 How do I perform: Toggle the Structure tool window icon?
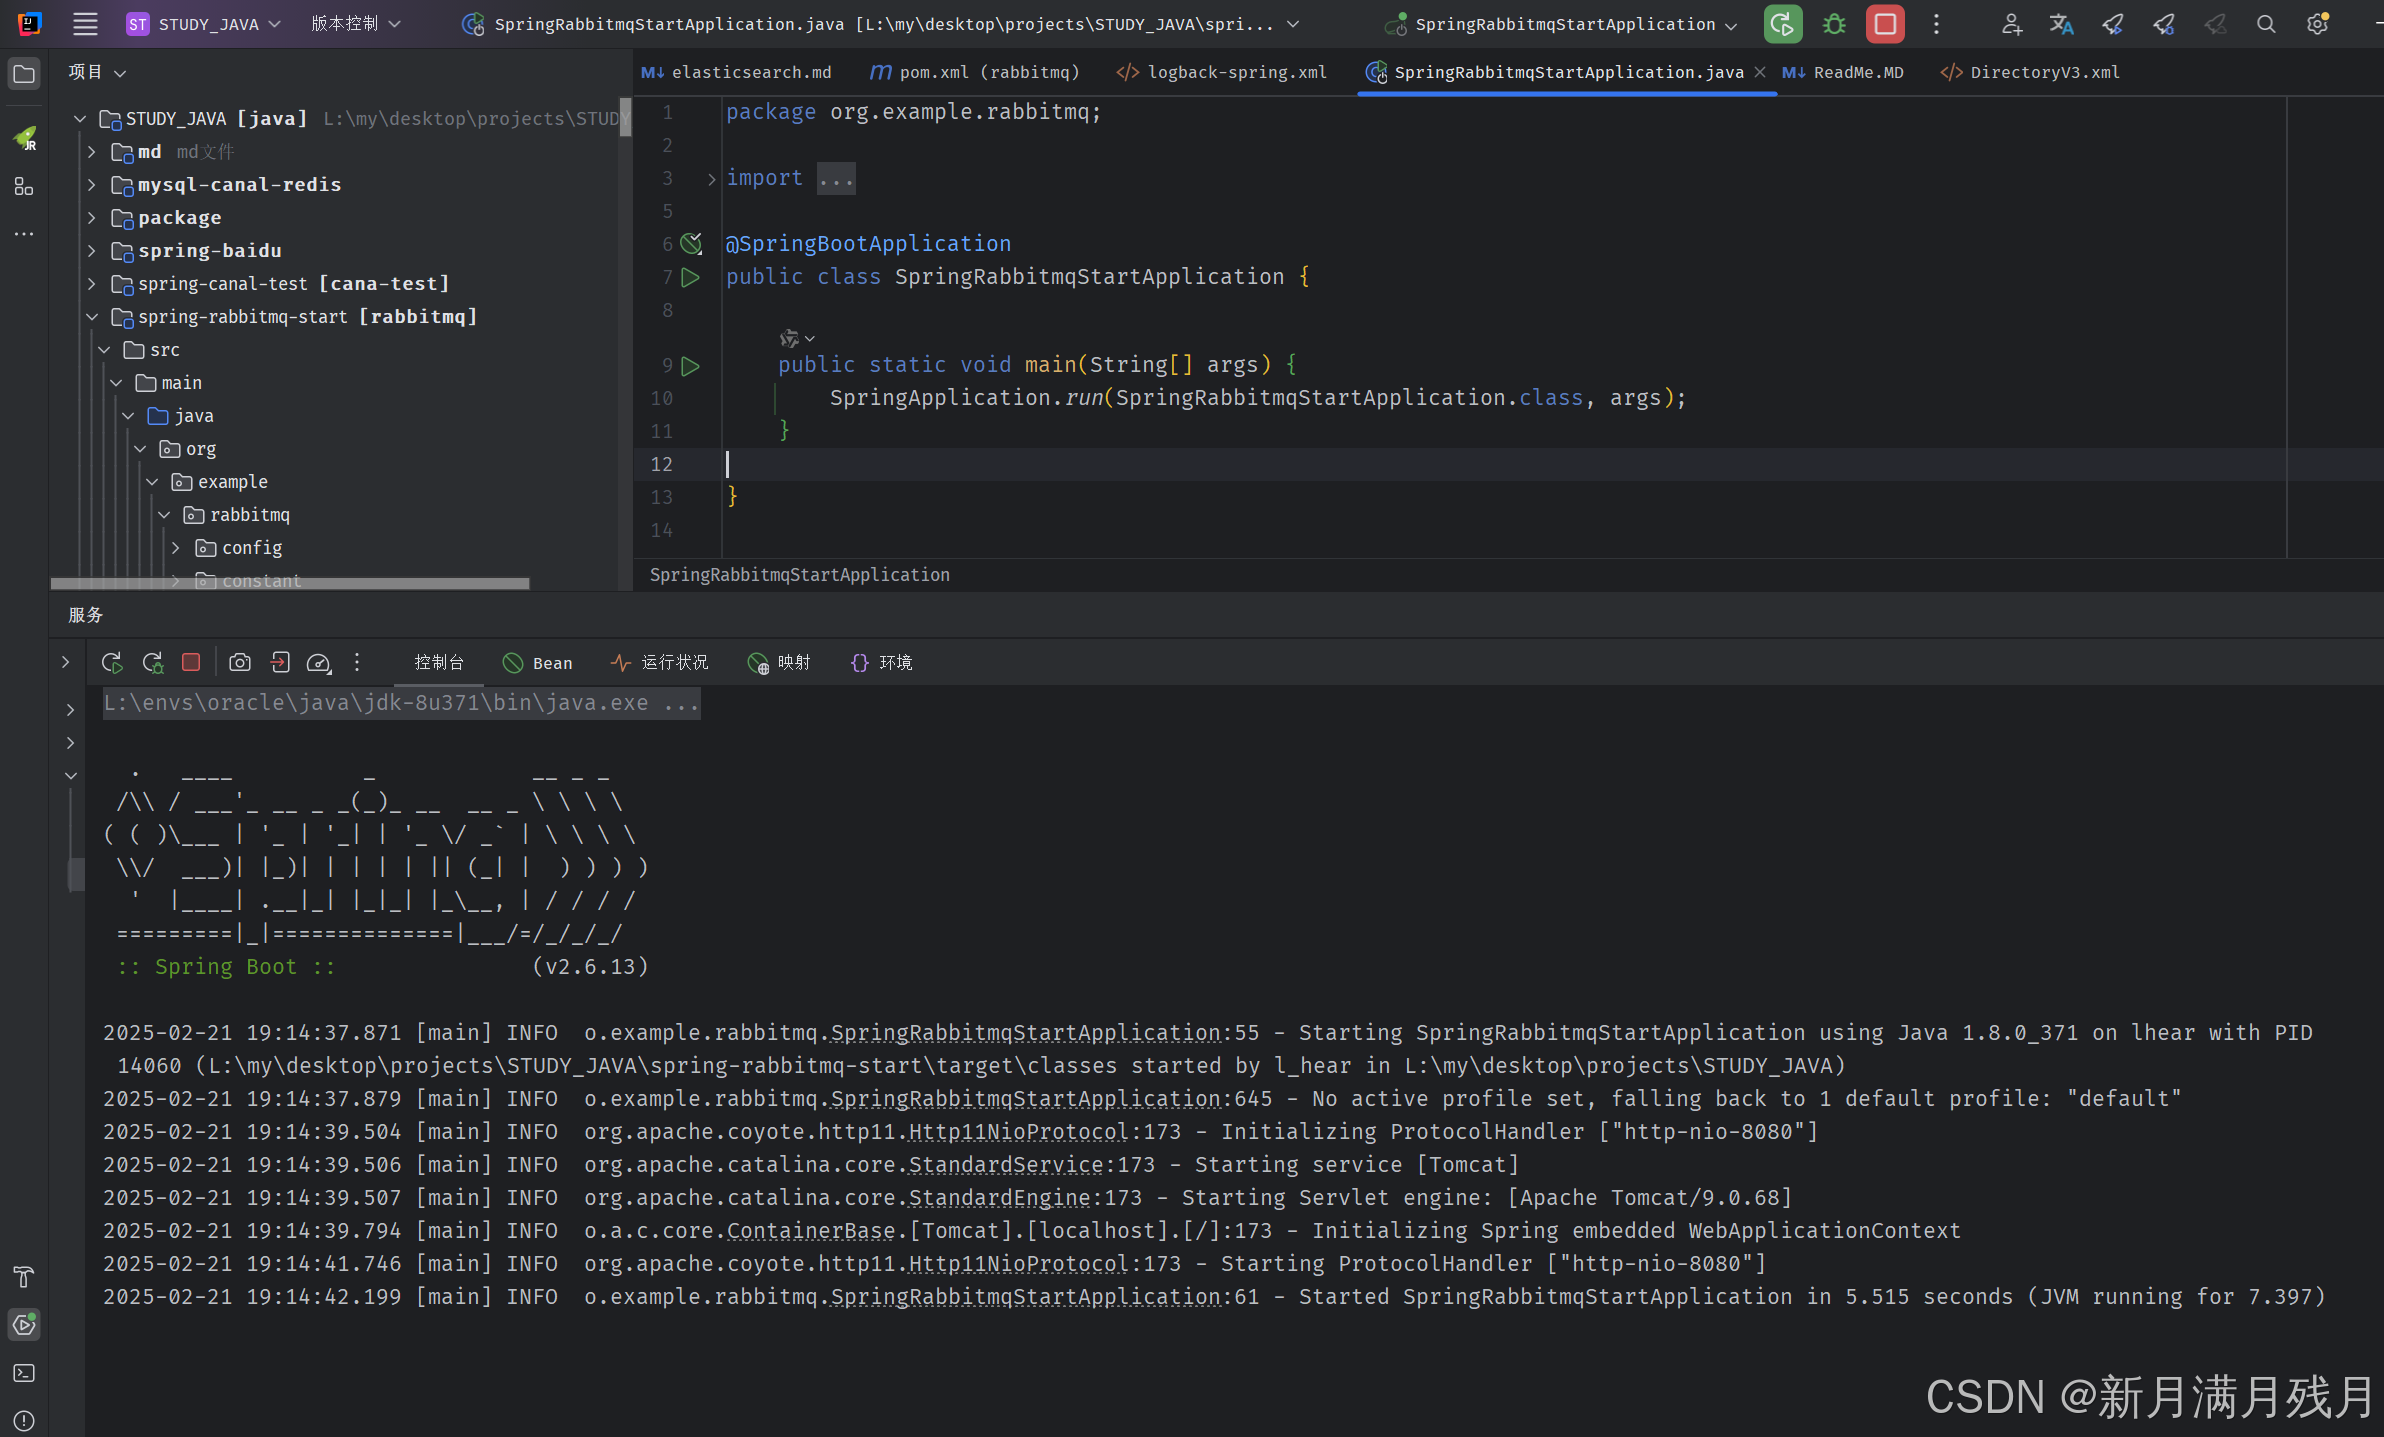(x=24, y=187)
